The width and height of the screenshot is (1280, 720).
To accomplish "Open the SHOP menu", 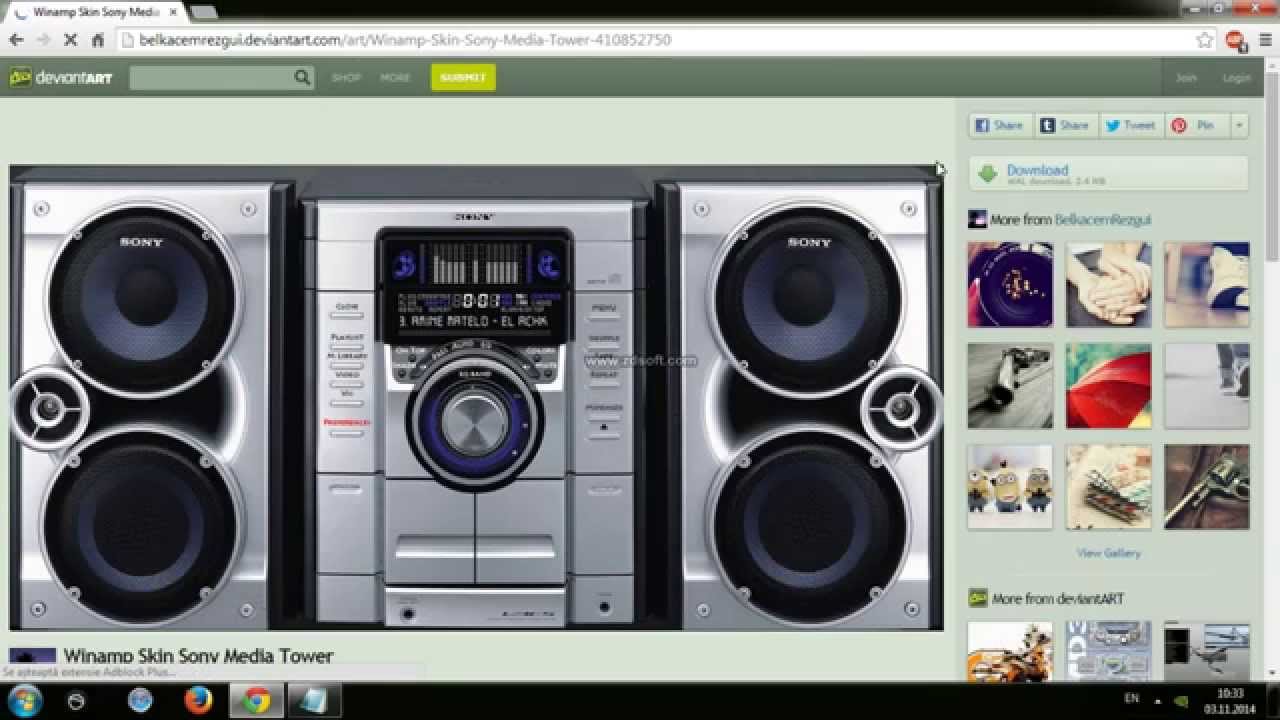I will point(346,77).
